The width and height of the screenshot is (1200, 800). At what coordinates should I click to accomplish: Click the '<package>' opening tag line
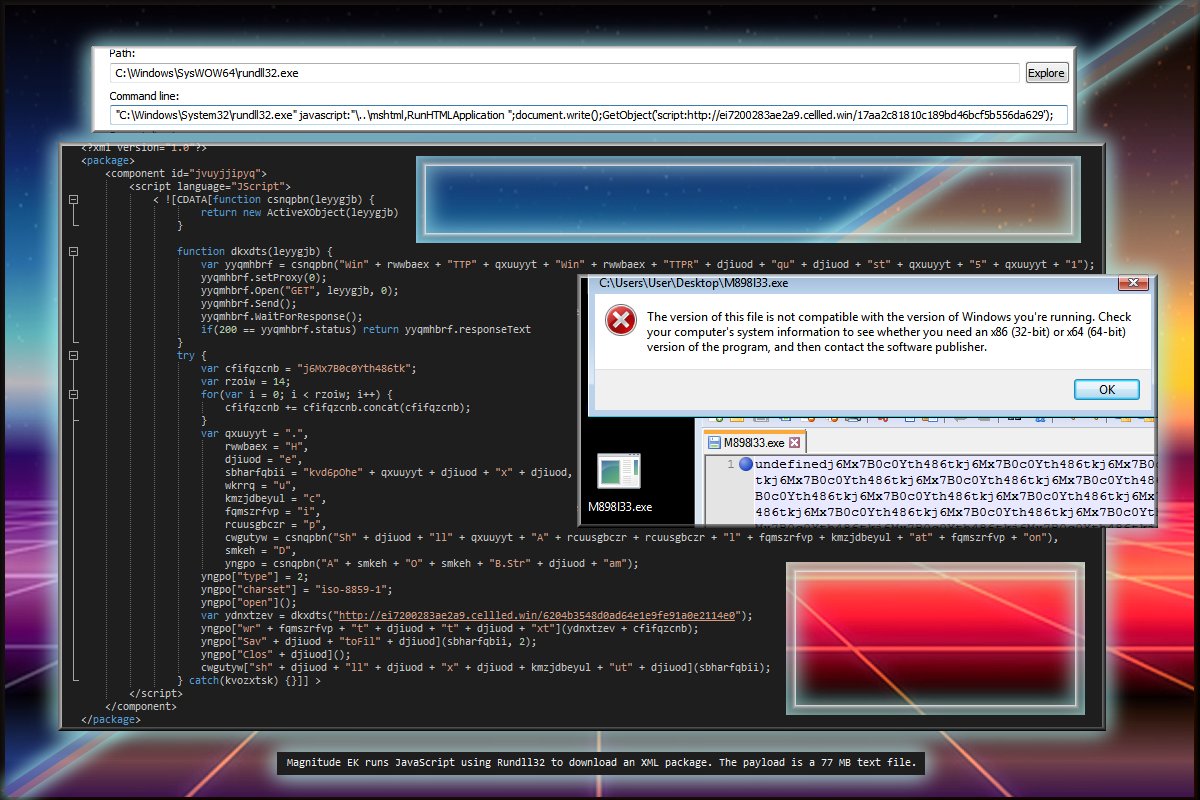click(108, 160)
